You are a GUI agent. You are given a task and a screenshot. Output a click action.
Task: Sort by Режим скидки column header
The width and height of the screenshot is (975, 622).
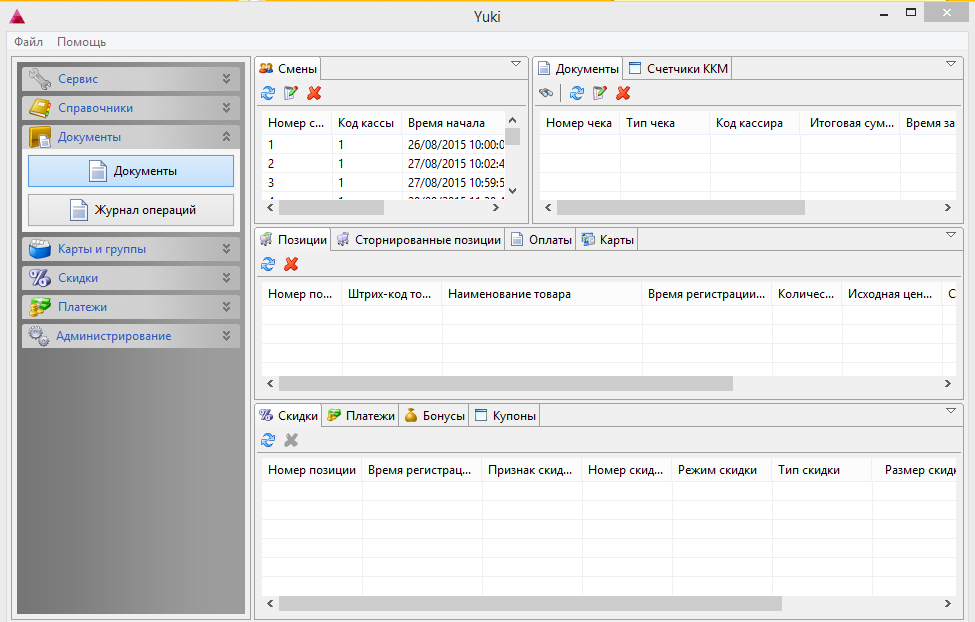click(721, 470)
